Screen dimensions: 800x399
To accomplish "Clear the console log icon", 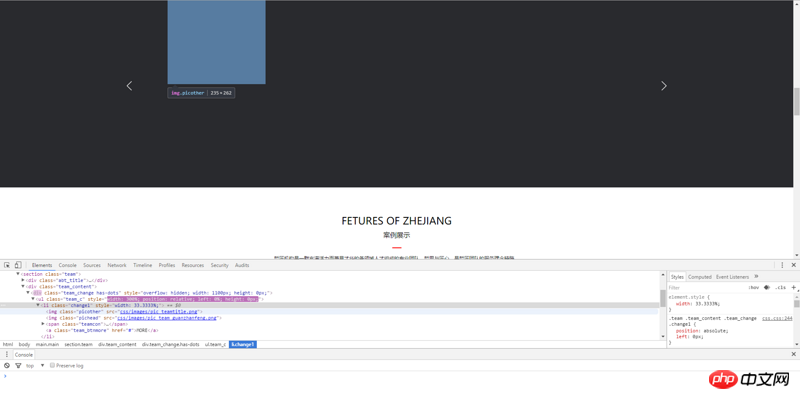I will click(x=7, y=365).
